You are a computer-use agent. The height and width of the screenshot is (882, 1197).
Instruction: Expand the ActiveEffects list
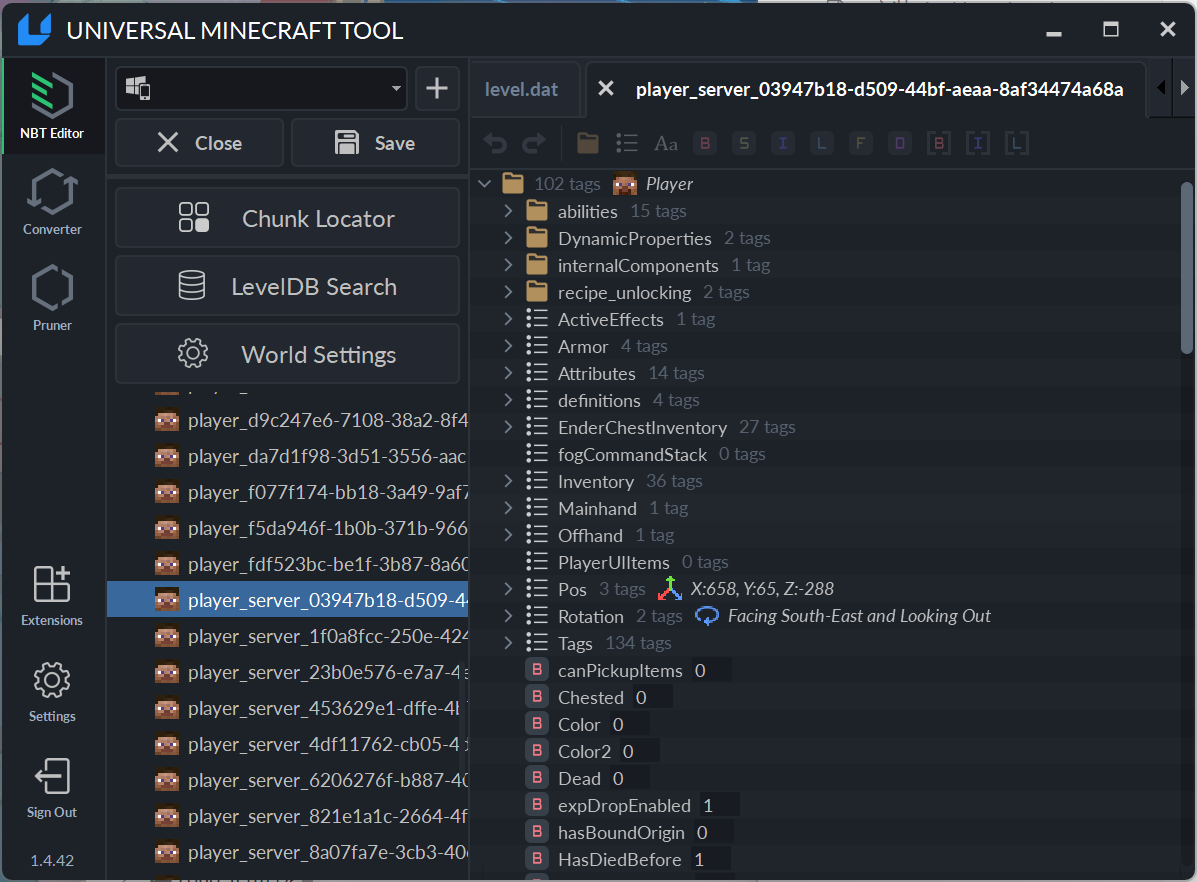pos(508,319)
